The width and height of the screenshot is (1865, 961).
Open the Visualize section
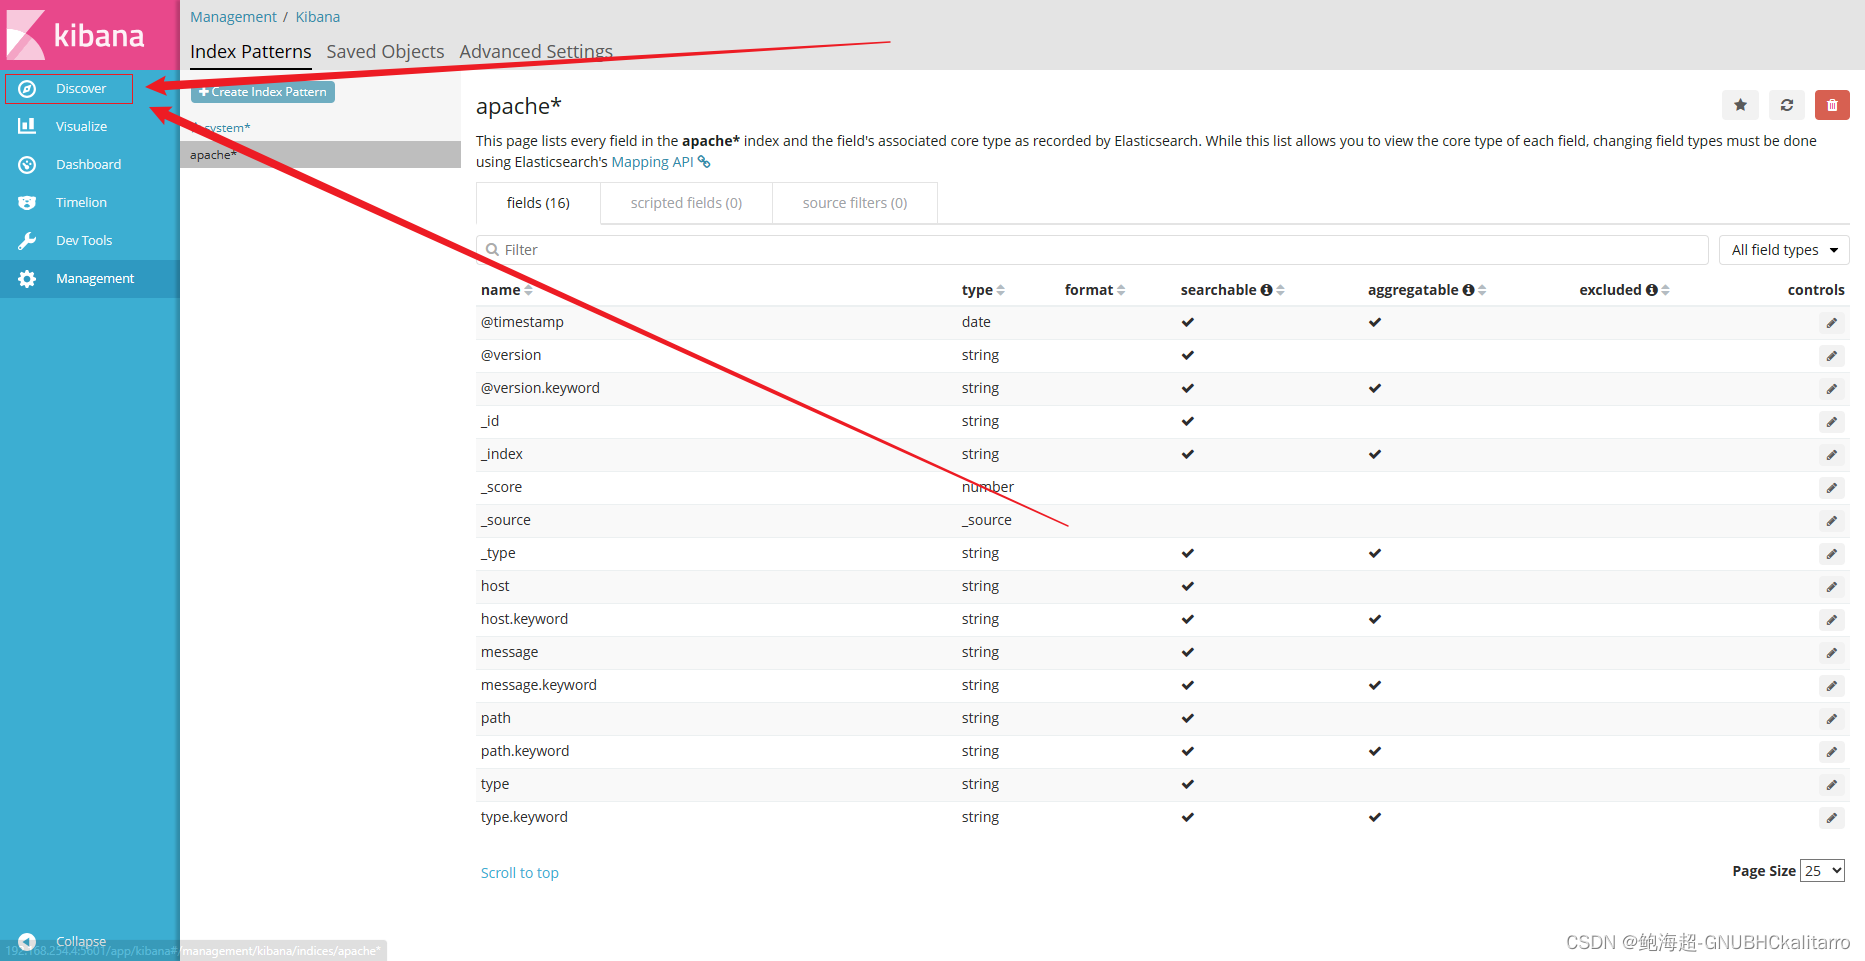coord(81,127)
